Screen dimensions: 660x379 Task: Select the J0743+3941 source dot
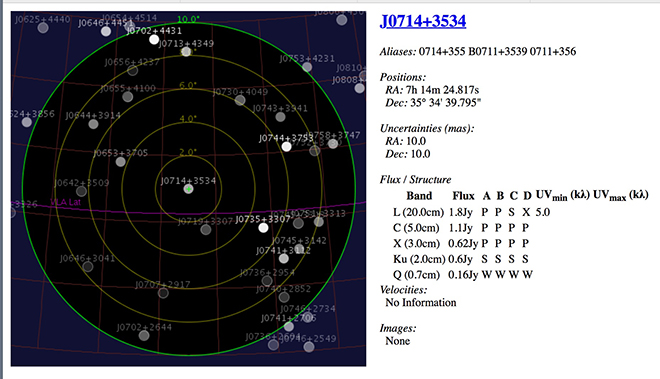point(280,117)
